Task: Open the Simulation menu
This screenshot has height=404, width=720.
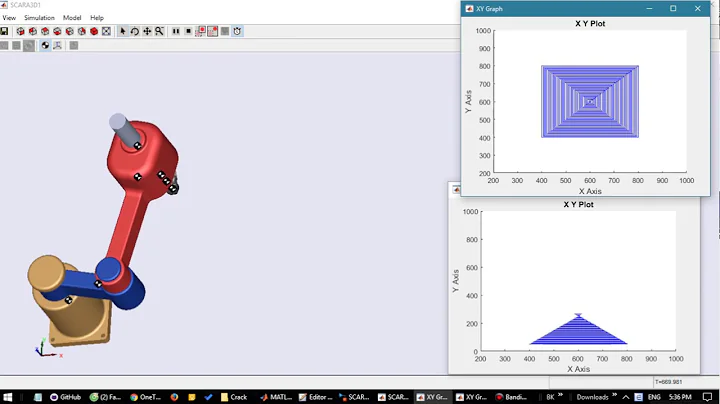Action: pyautogui.click(x=39, y=18)
